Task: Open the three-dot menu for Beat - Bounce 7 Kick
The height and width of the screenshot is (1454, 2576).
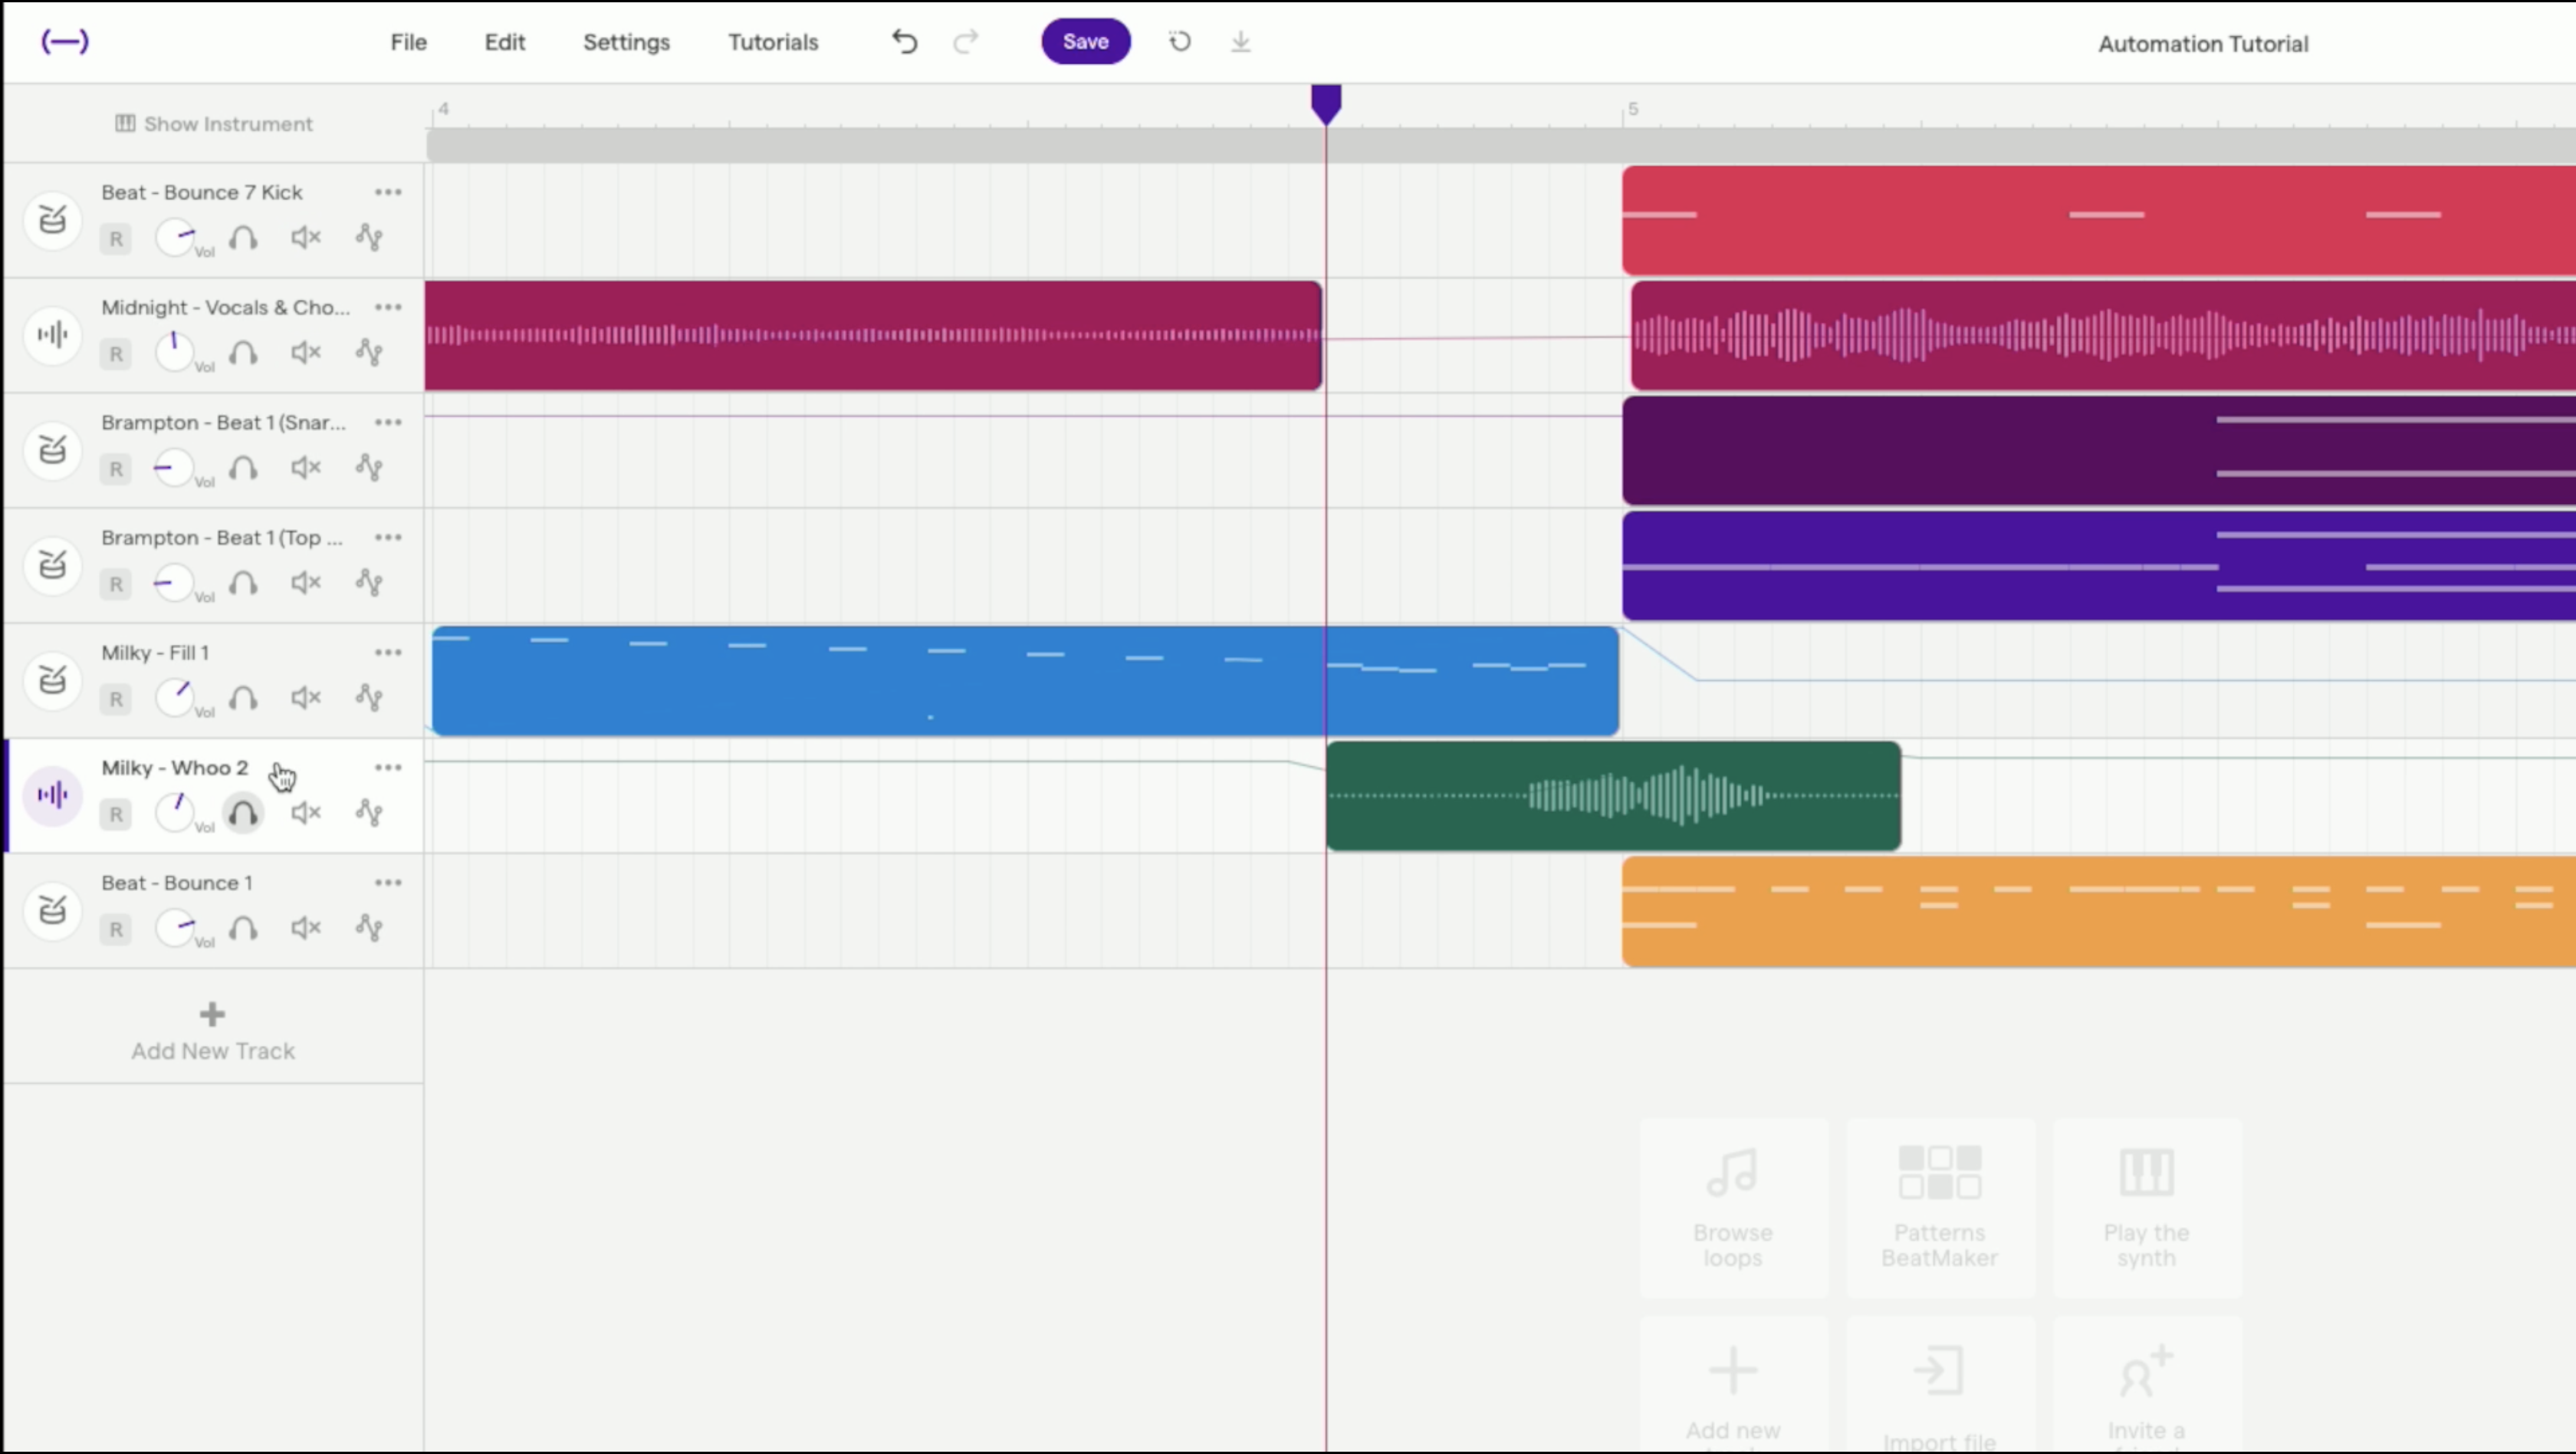Action: [x=388, y=191]
